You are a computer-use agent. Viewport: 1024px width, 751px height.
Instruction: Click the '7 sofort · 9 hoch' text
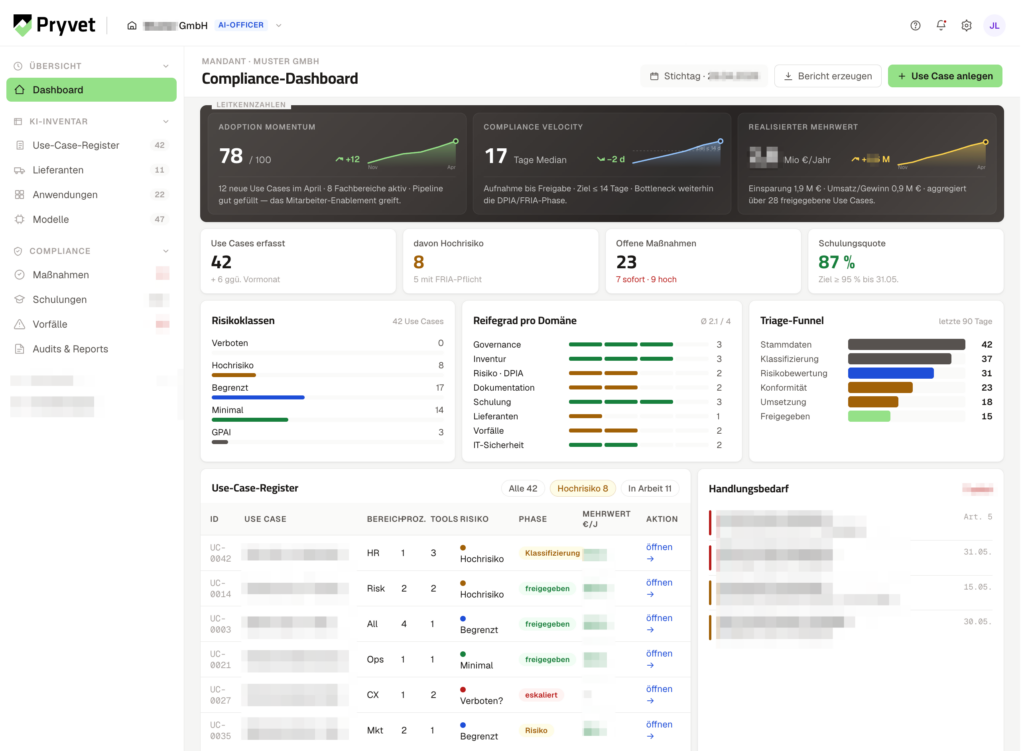646,280
